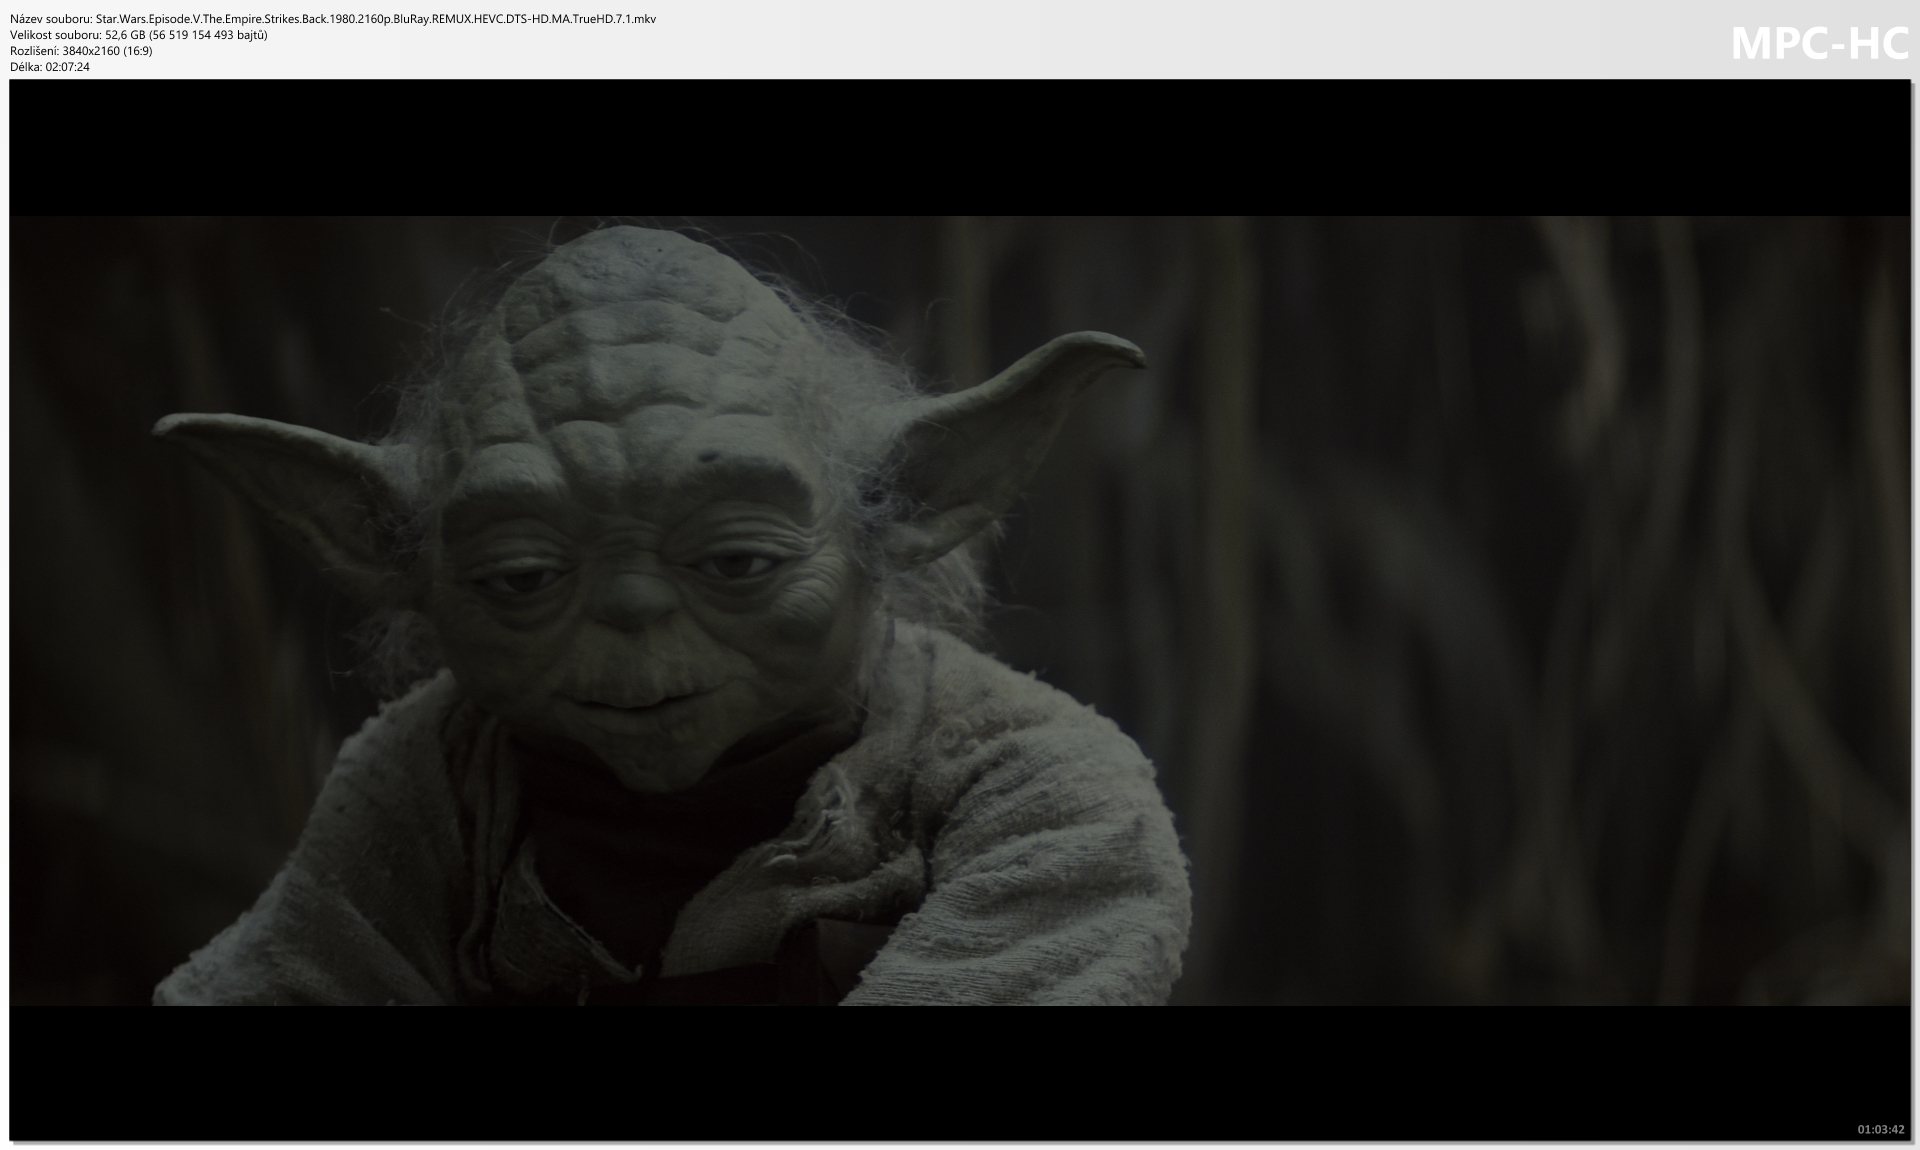Click the file name line ending in TrueHD.7.1.mkv
Screen dimensions: 1920x1150
click(x=333, y=19)
